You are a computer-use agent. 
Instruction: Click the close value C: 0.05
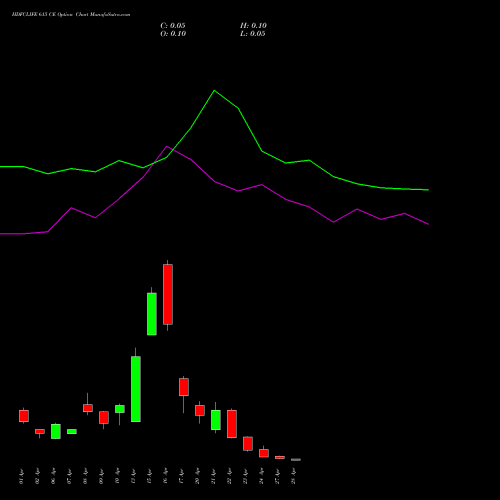point(173,26)
